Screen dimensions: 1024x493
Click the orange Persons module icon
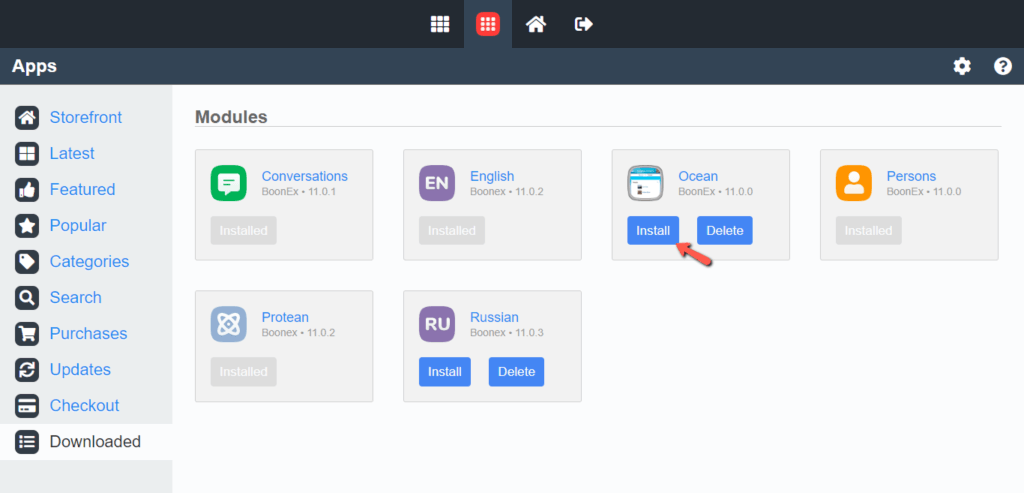click(854, 183)
